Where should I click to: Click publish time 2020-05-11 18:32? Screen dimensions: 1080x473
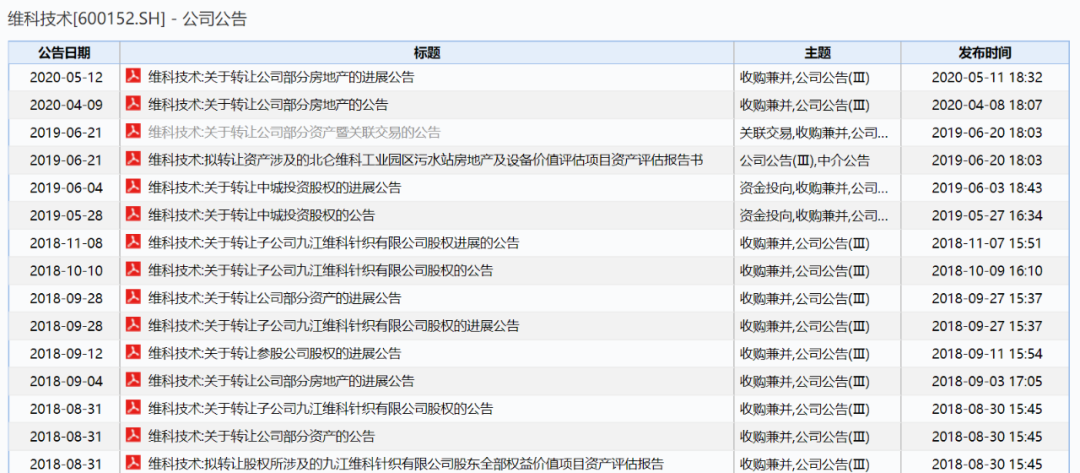tap(987, 77)
